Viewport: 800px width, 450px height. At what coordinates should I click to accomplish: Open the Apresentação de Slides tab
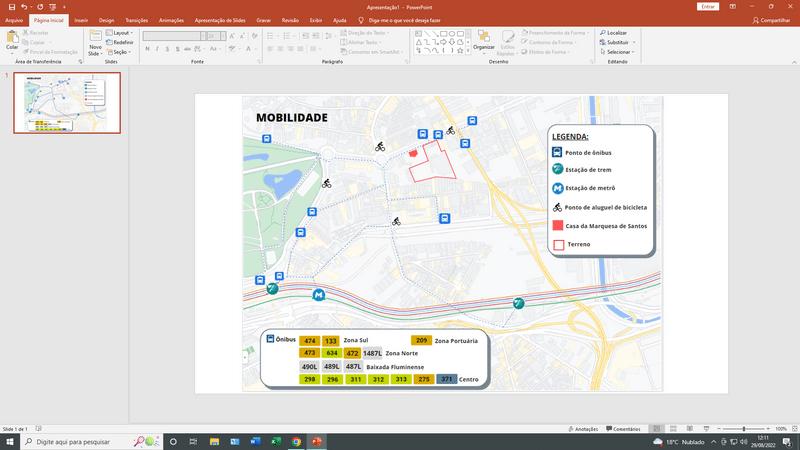[220, 20]
